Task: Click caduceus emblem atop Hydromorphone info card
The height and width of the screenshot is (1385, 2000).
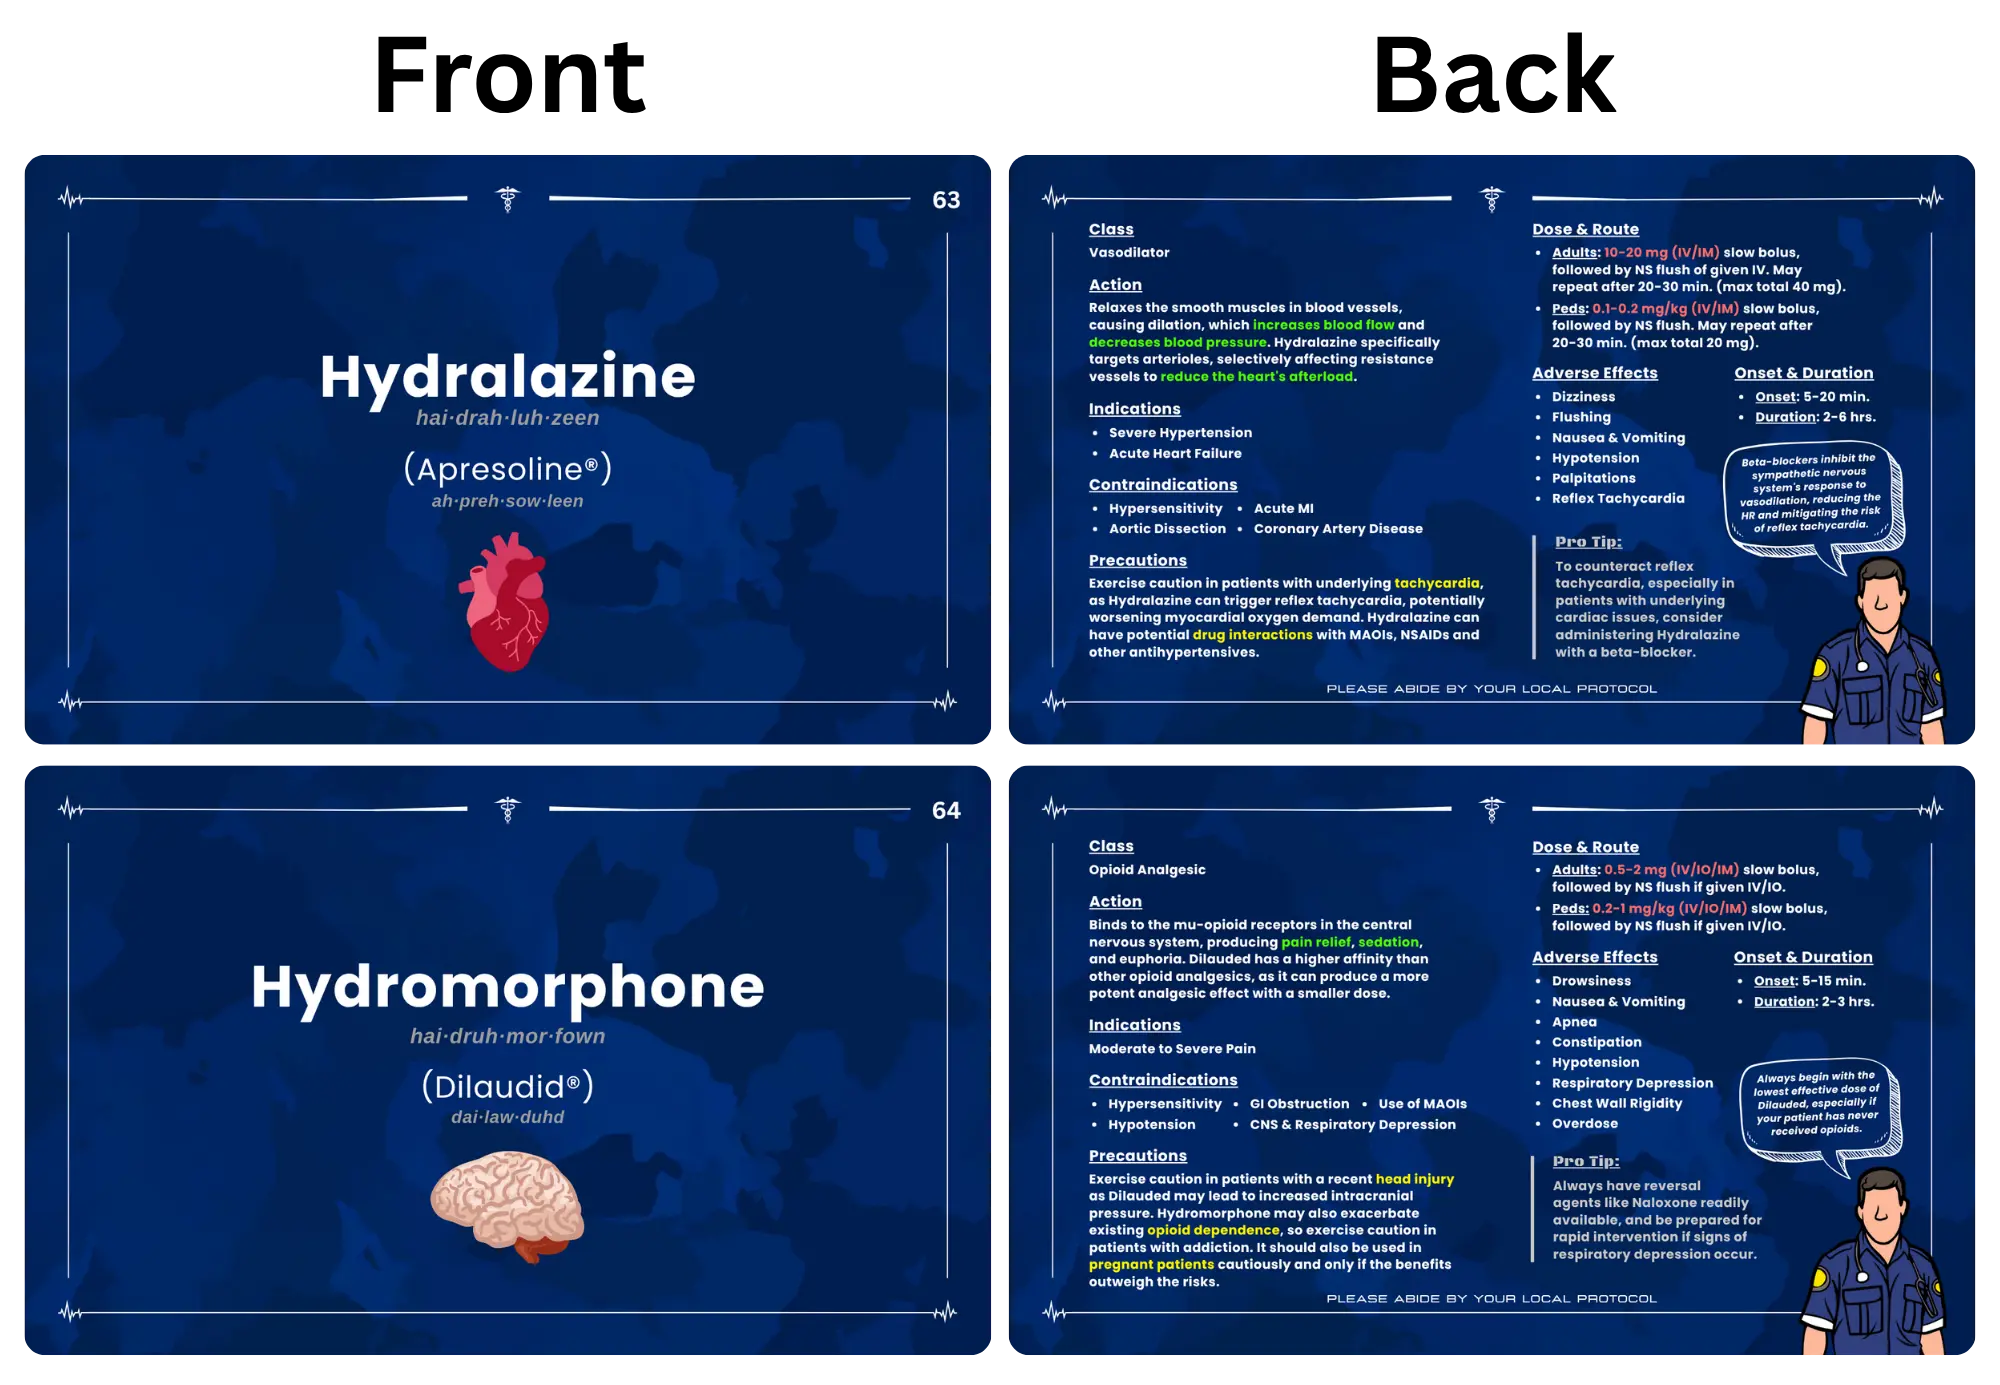Action: (x=1492, y=809)
